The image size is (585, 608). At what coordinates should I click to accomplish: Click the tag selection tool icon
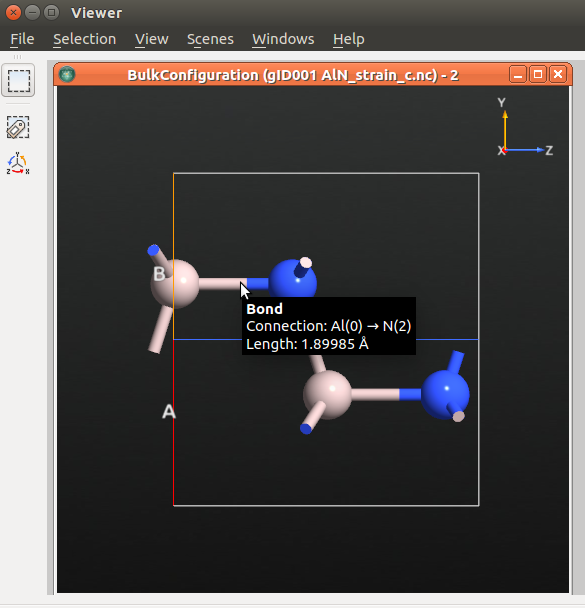coord(18,127)
